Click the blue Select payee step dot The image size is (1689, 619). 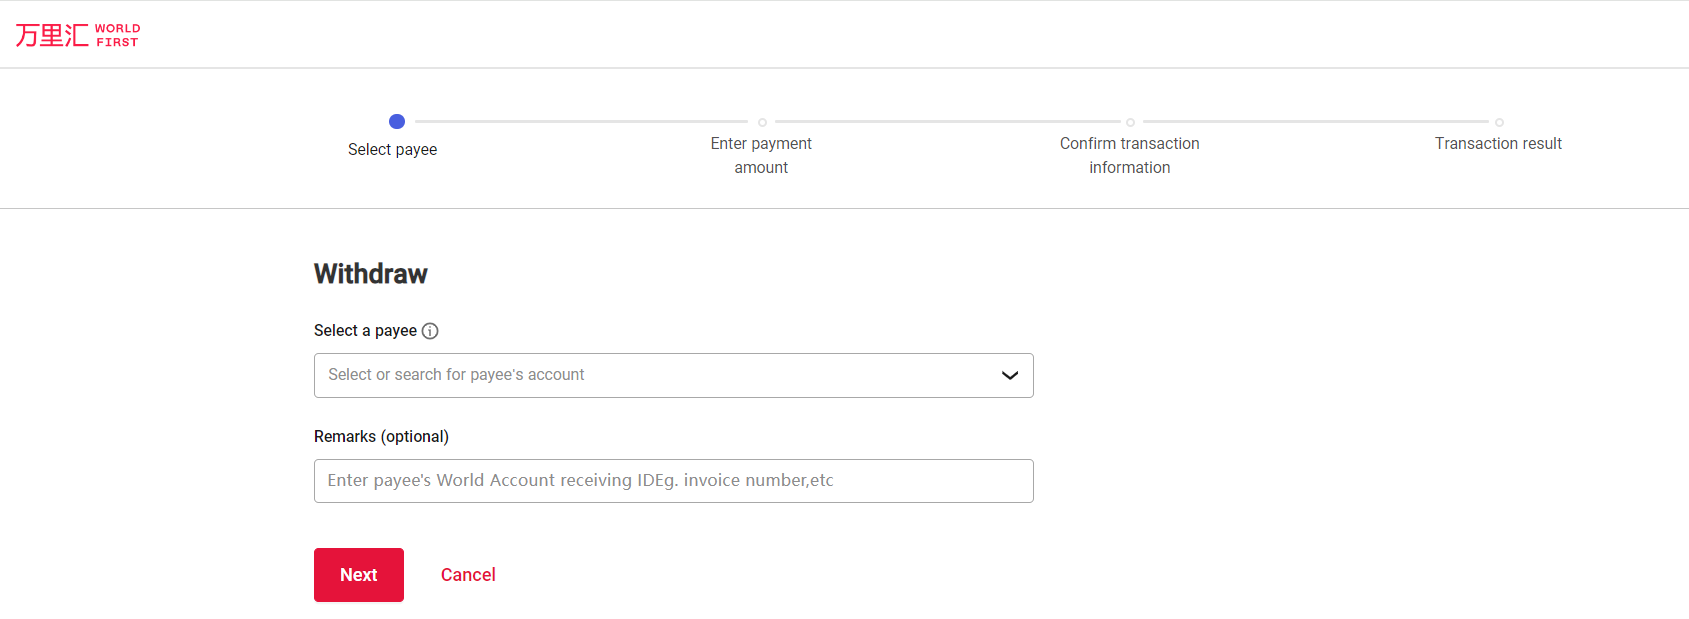click(x=397, y=122)
